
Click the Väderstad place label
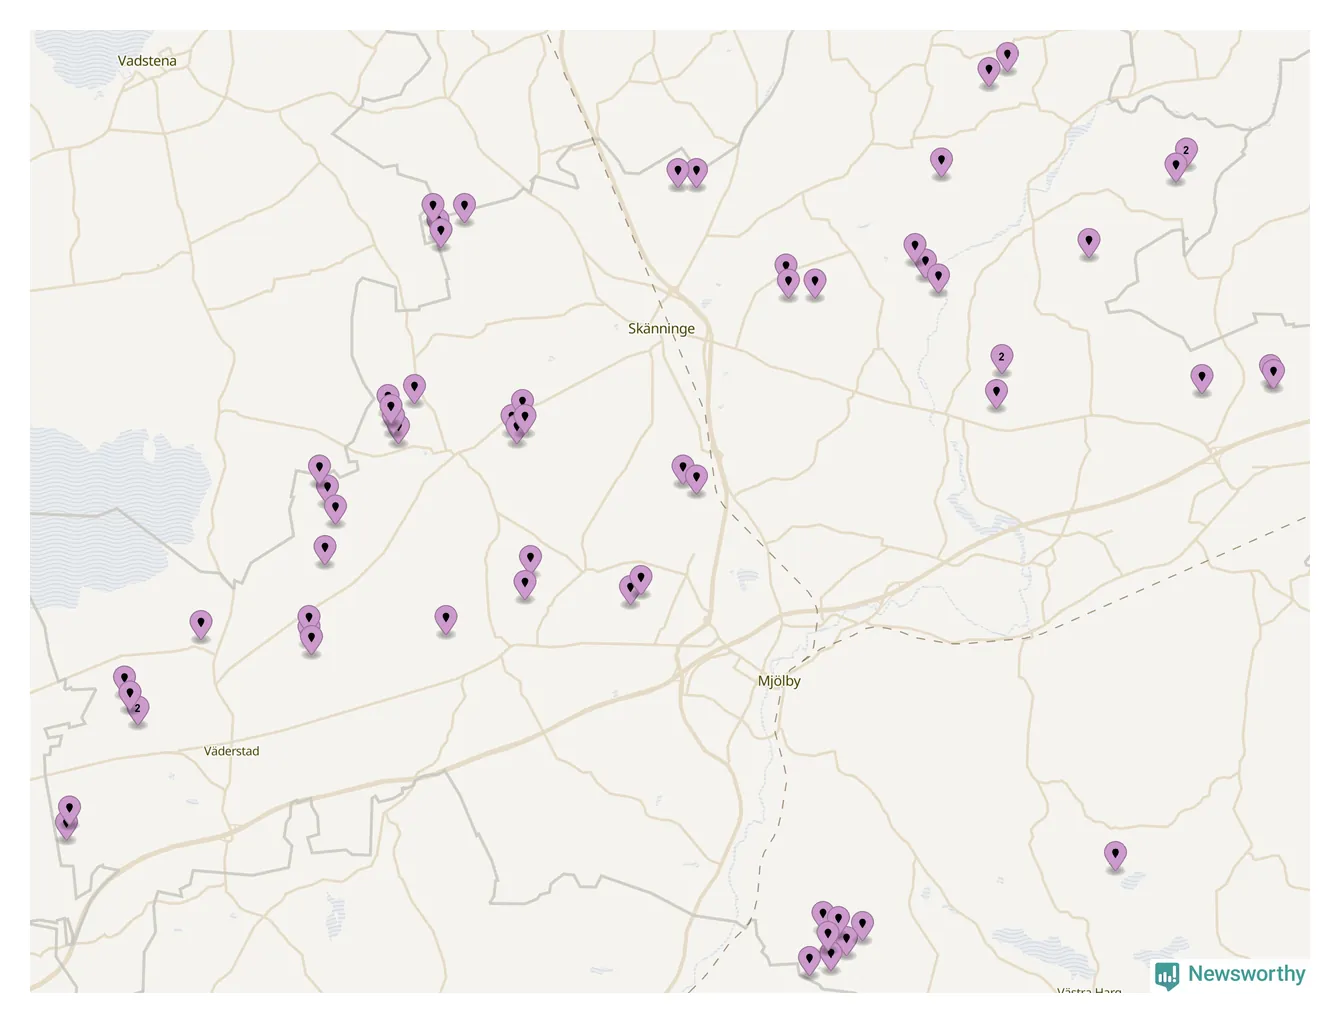click(232, 751)
